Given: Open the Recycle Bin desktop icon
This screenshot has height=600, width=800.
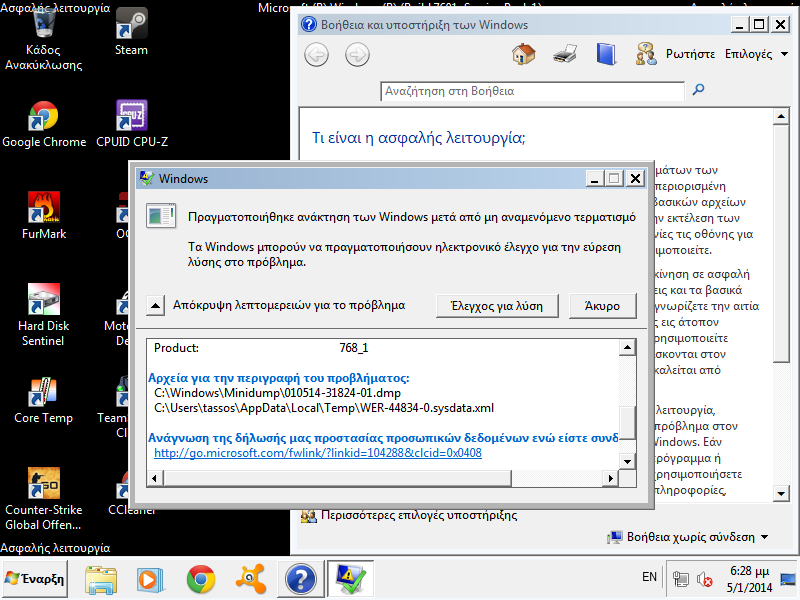Looking at the screenshot, I should [43, 40].
